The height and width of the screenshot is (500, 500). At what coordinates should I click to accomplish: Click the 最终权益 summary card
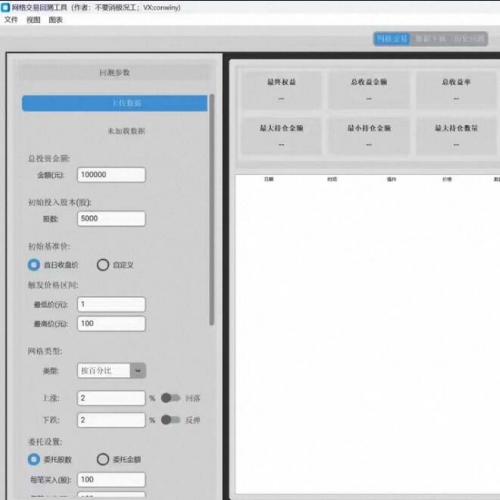[281, 90]
